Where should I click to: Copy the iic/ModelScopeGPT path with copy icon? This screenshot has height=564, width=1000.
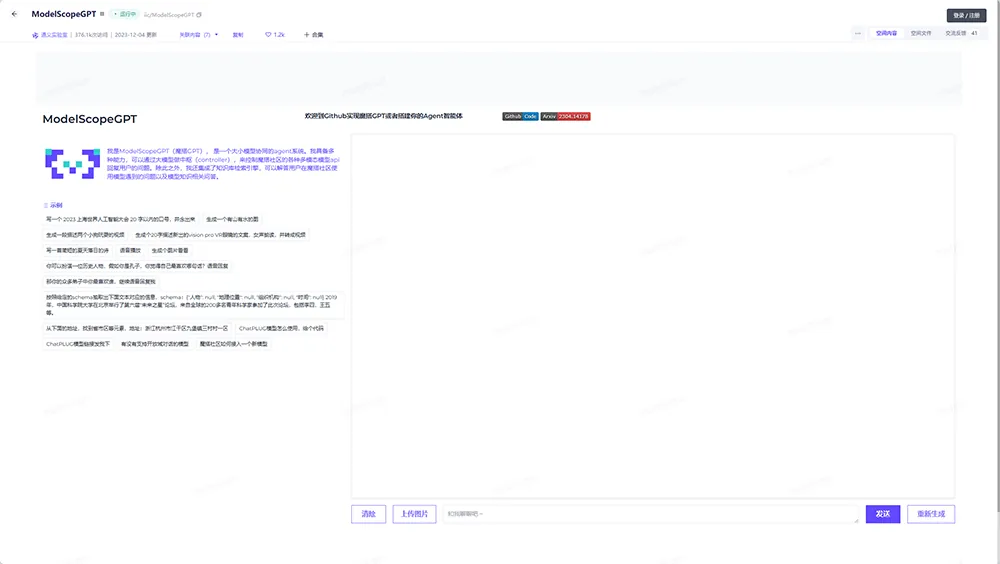[x=199, y=15]
